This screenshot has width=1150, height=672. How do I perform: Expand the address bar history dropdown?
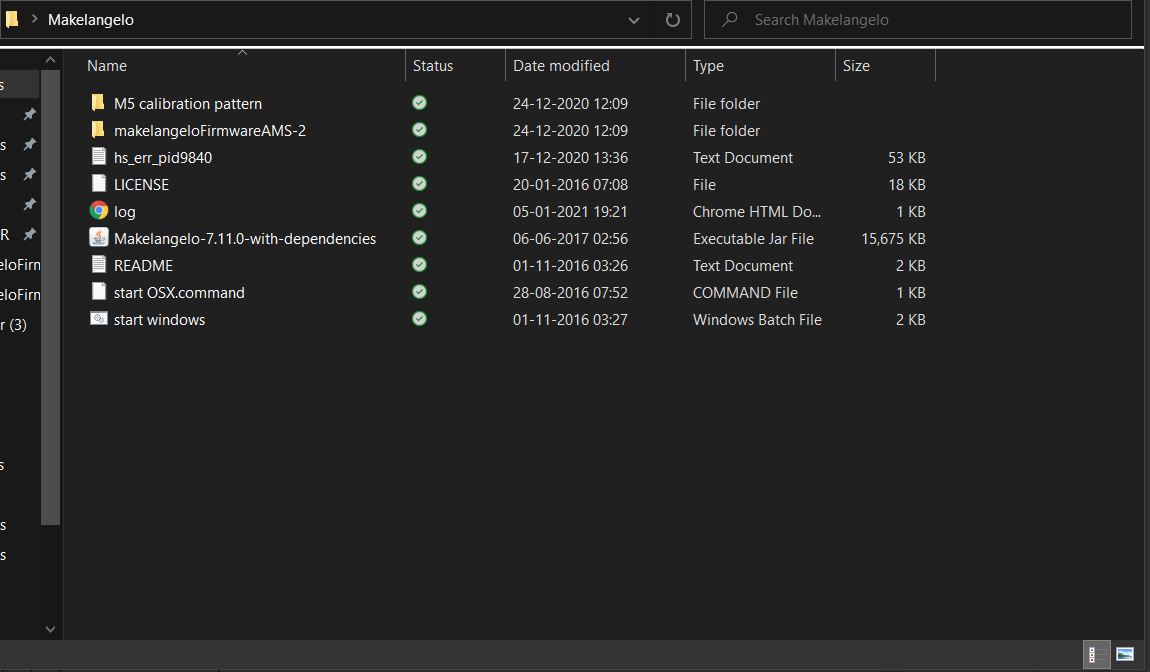tap(634, 20)
